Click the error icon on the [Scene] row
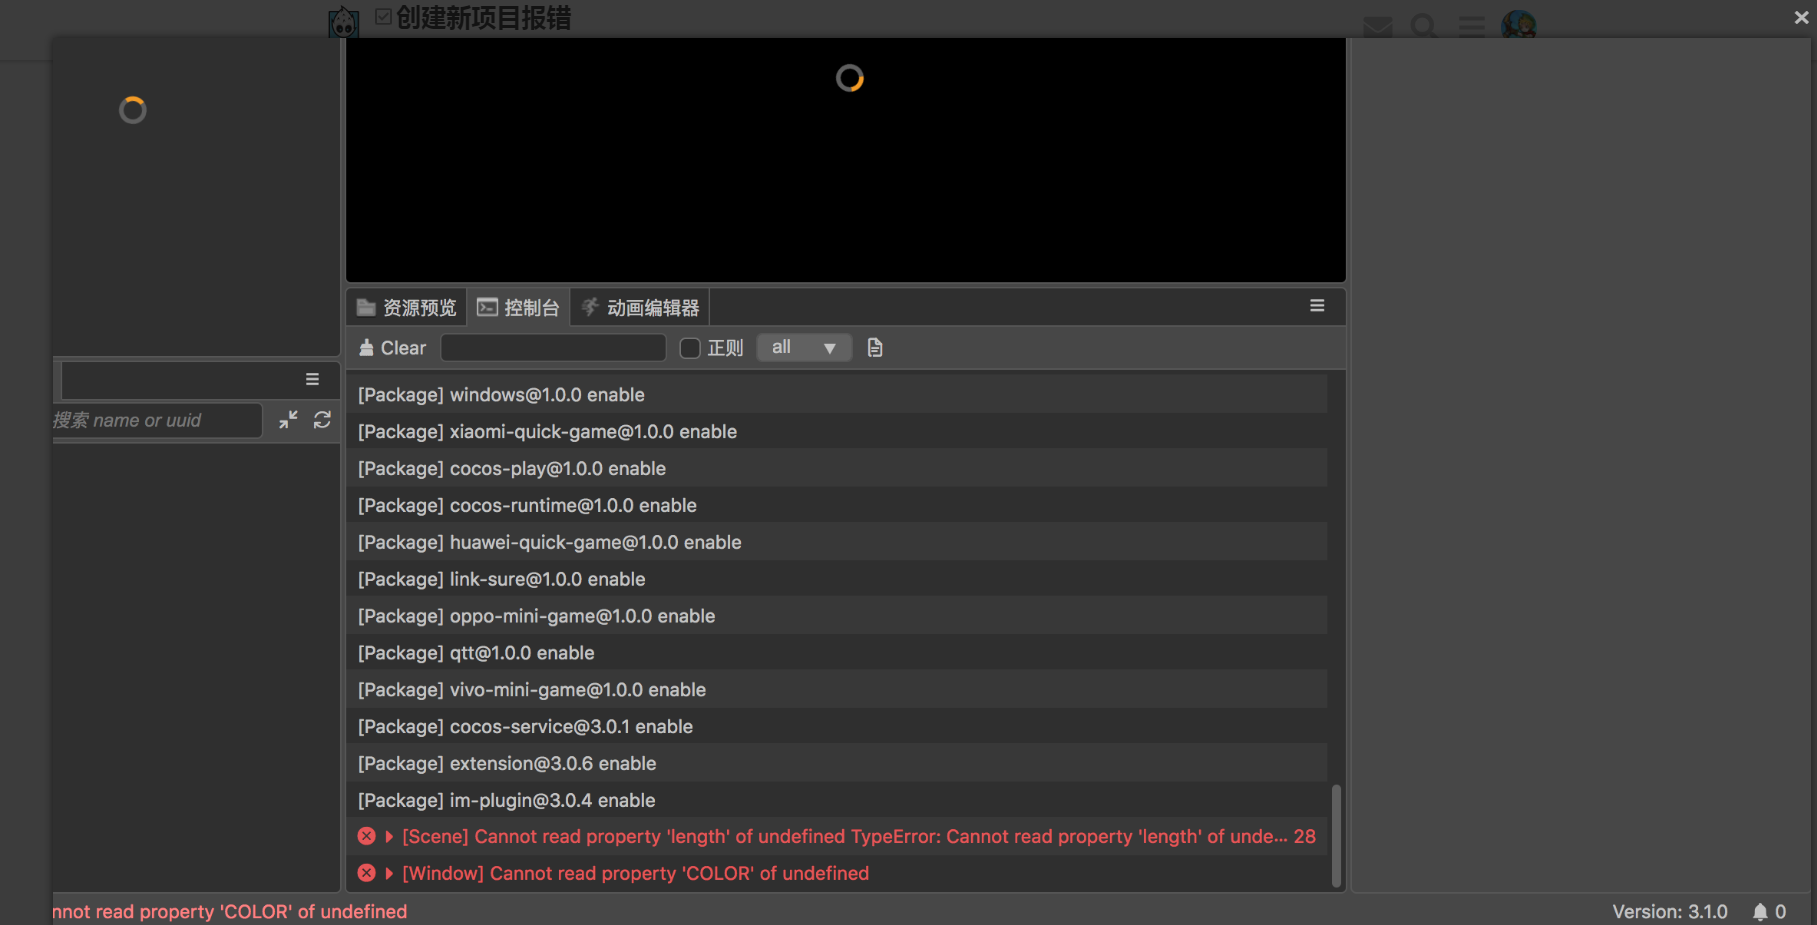Image resolution: width=1817 pixels, height=925 pixels. (367, 837)
